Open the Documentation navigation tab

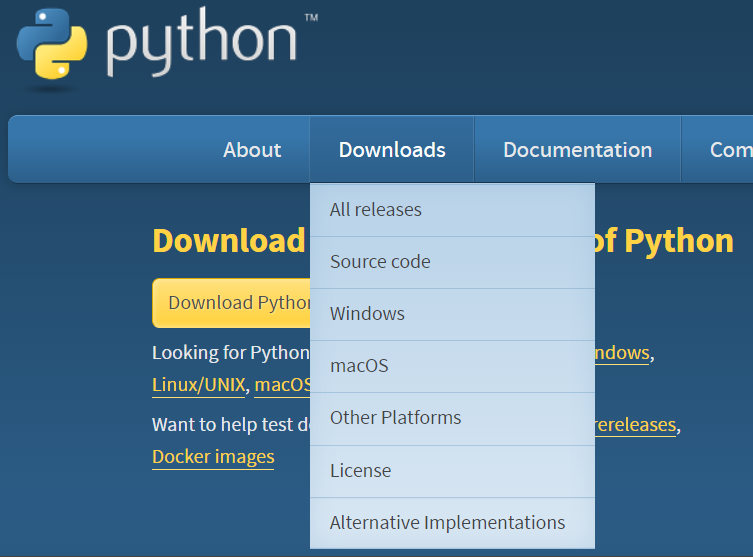578,150
